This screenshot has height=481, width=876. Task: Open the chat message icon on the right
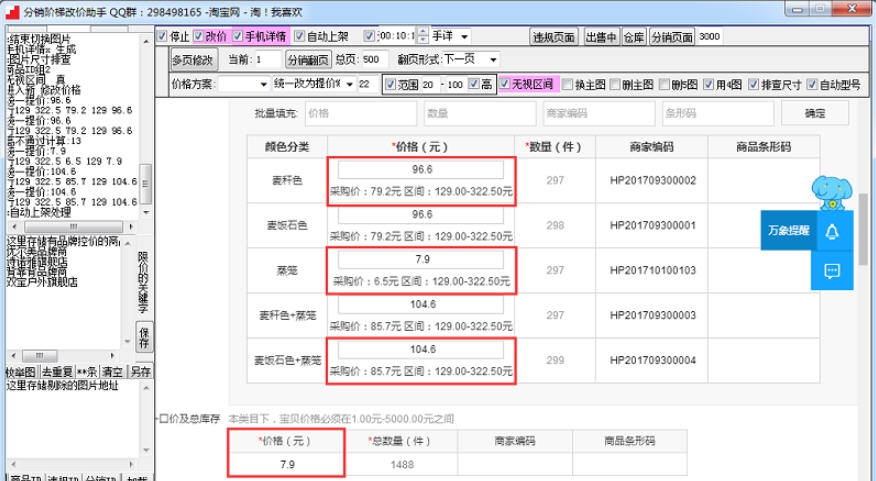[832, 272]
